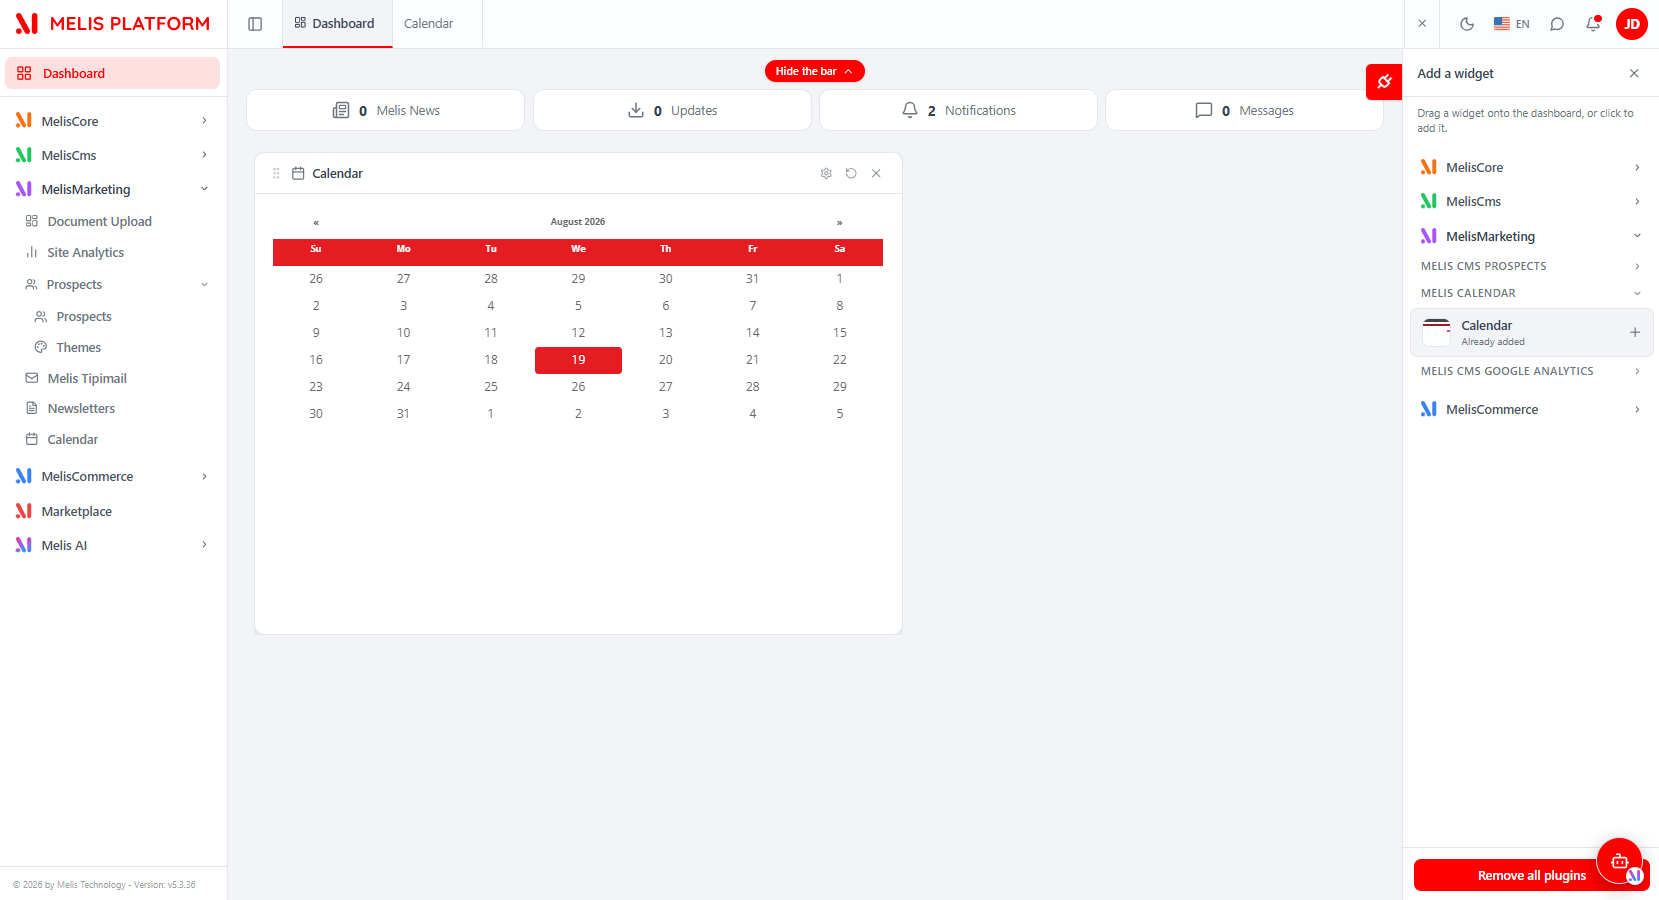
Task: Click the red plugin plug icon
Action: 1384,82
